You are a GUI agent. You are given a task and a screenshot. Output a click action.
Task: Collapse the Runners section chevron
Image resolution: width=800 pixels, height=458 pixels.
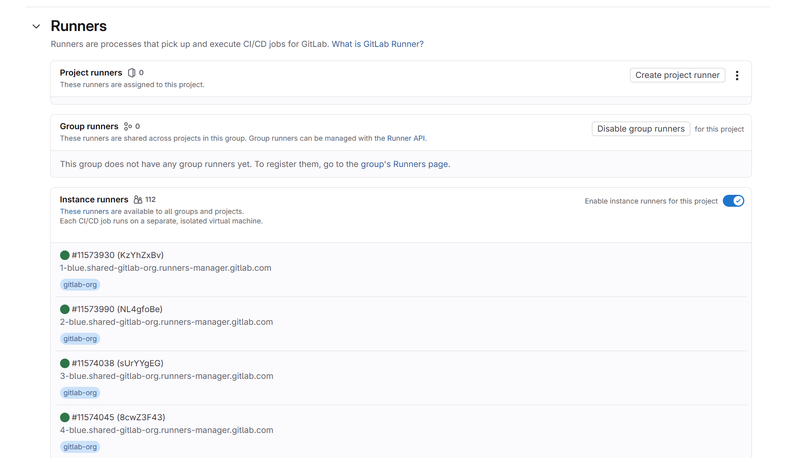tap(36, 27)
